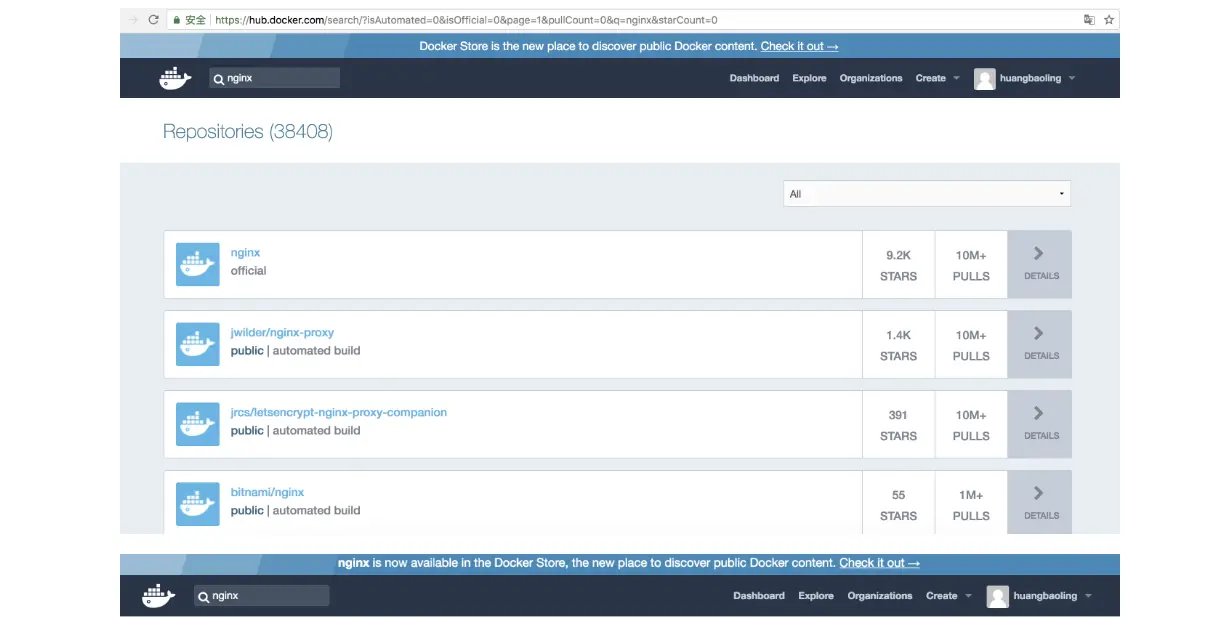Open Organizations in top navbar
Image resolution: width=1222 pixels, height=618 pixels.
tap(871, 78)
